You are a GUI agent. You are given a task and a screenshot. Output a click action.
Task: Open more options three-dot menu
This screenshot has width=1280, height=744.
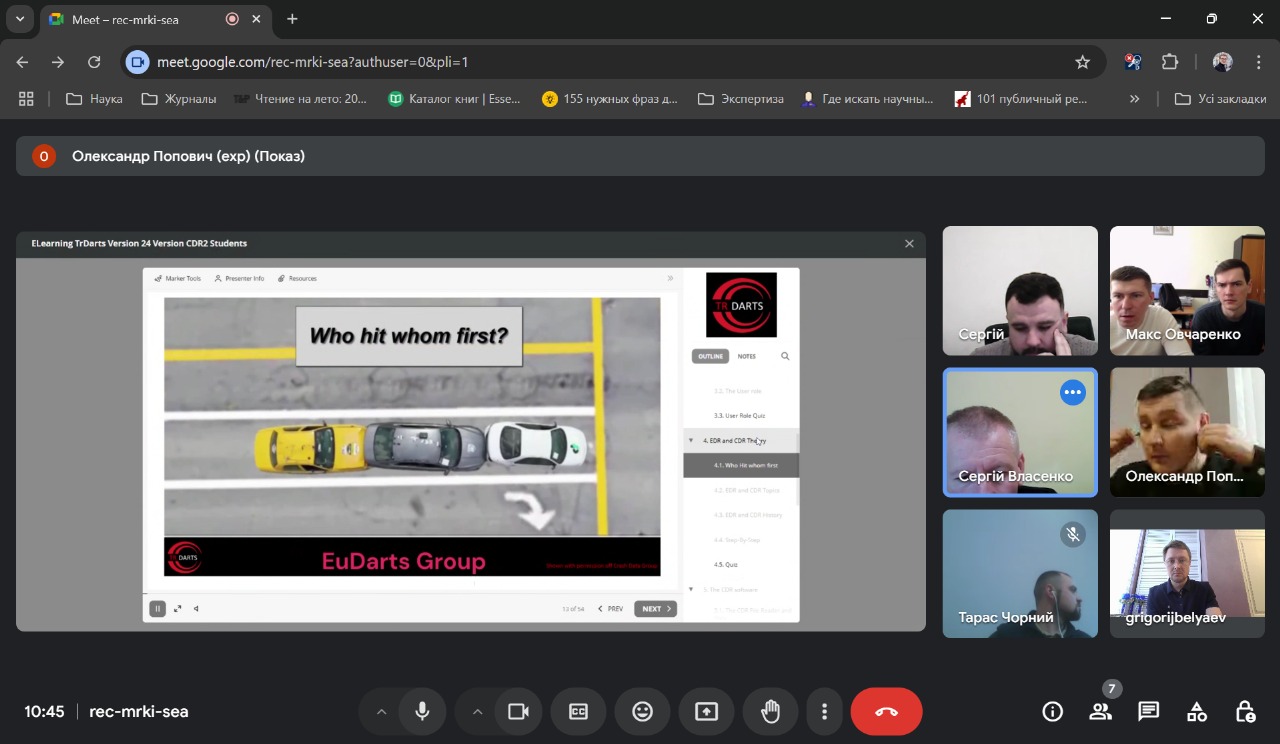point(824,712)
